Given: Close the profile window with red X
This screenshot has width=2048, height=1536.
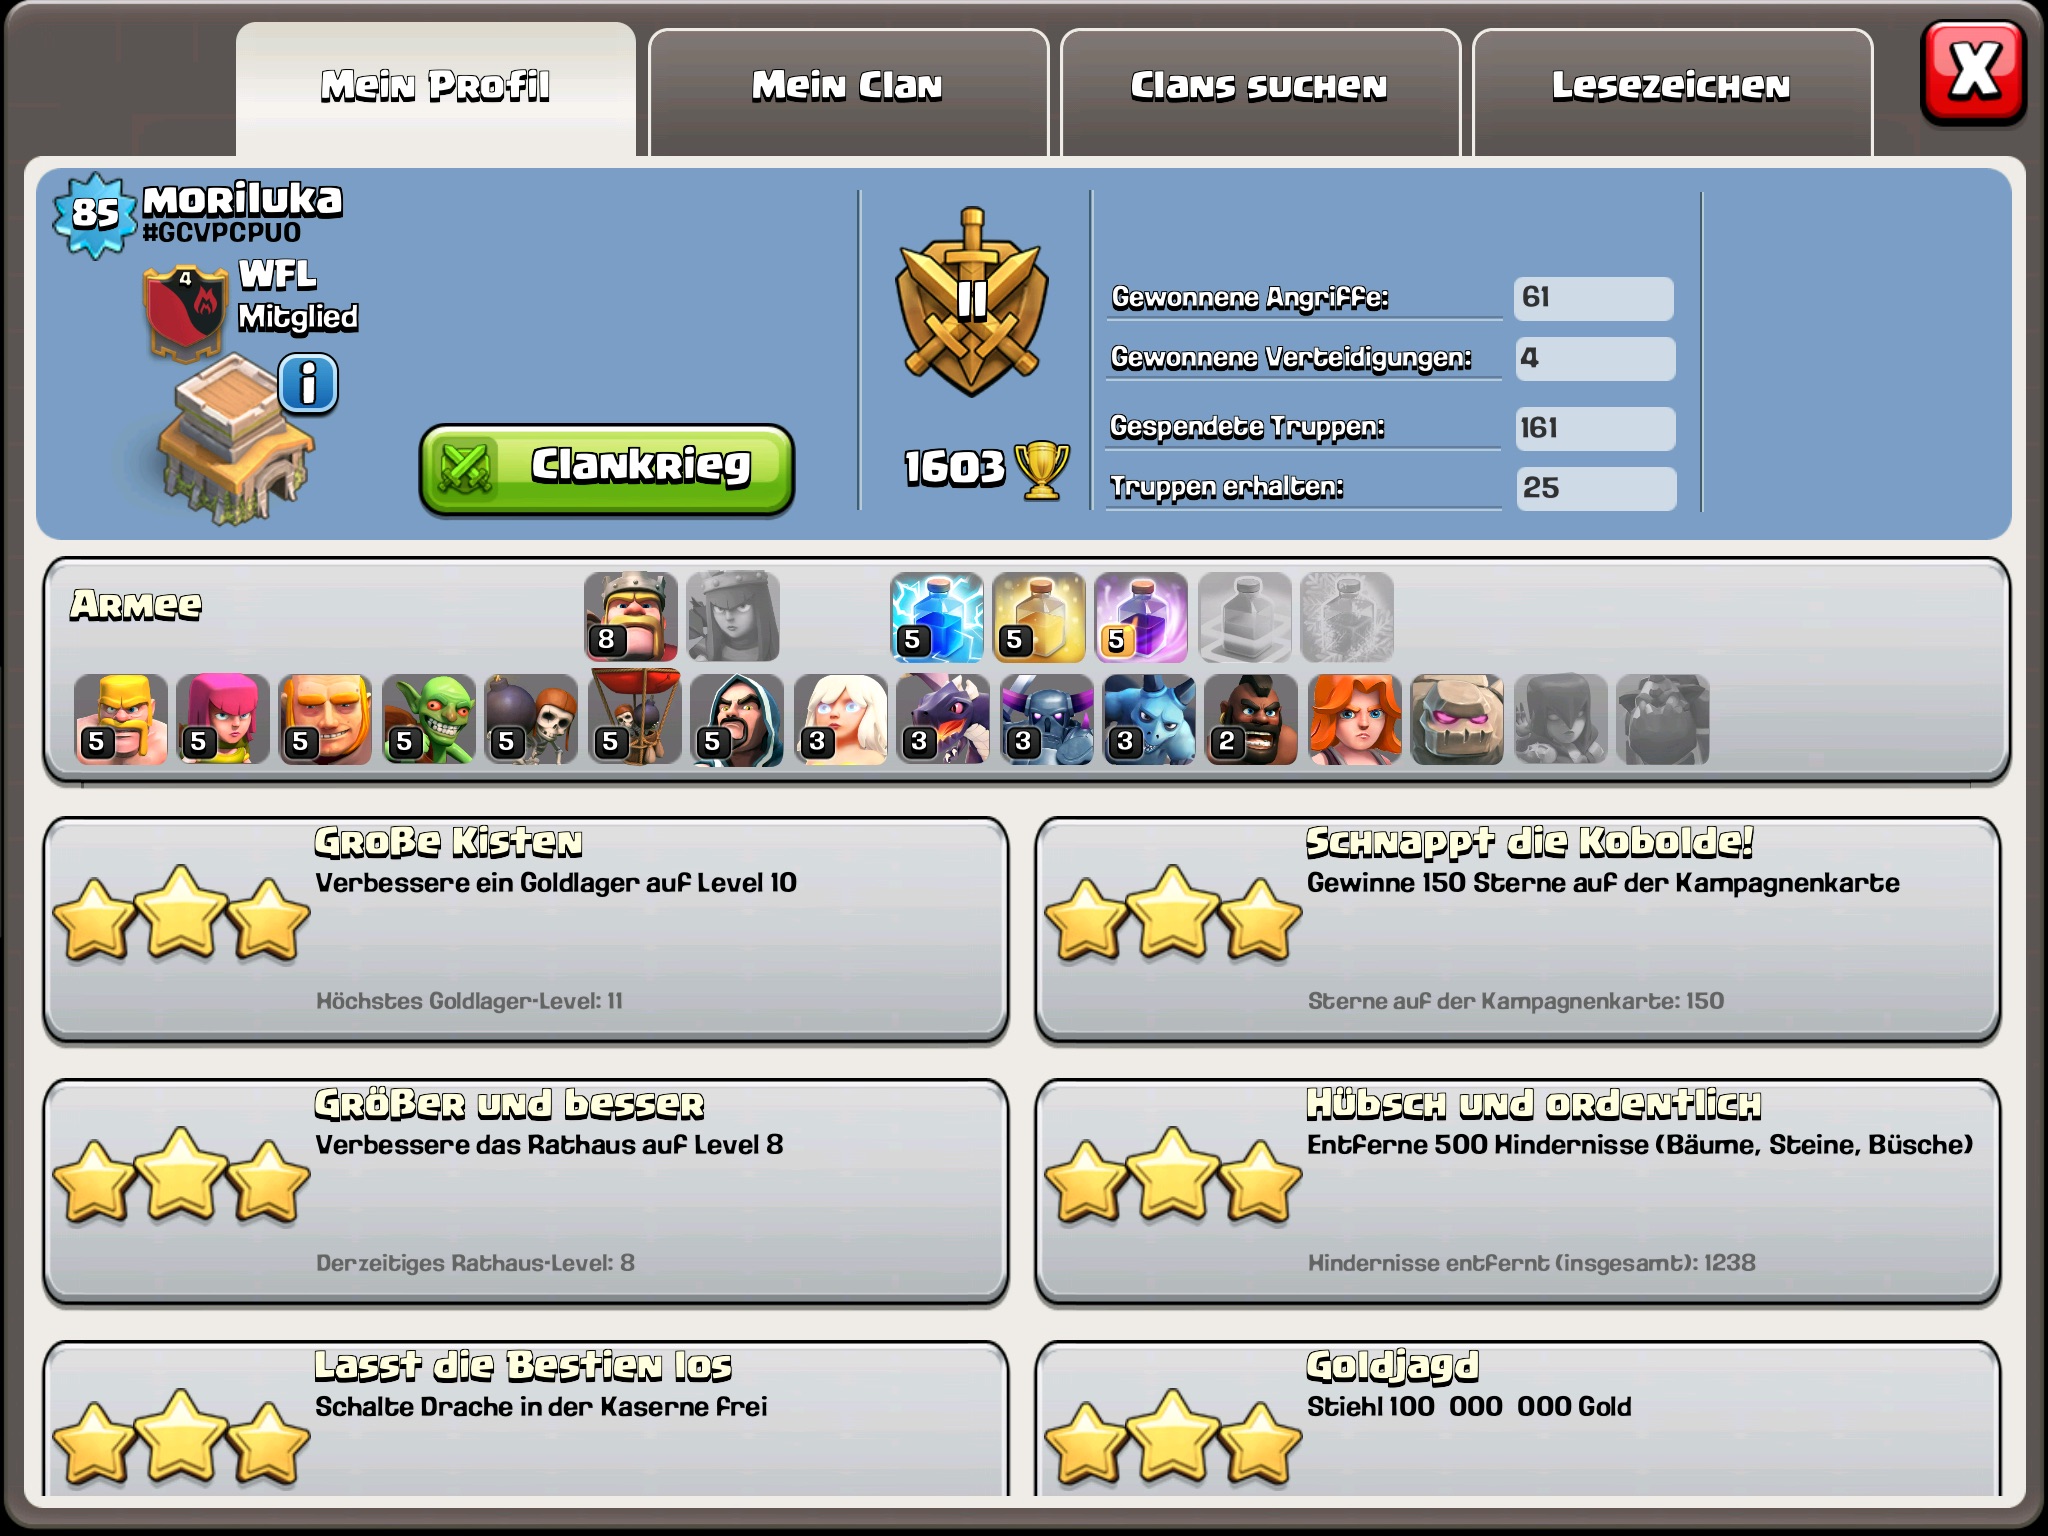Looking at the screenshot, I should [1973, 74].
